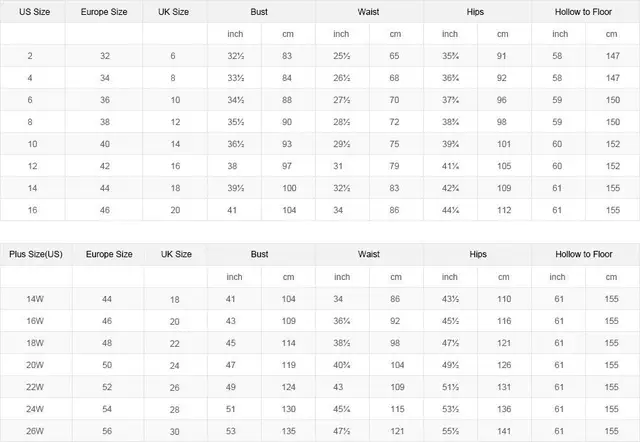Click the Hollow to Floor header in top table
The width and height of the screenshot is (640, 442).
click(x=583, y=12)
